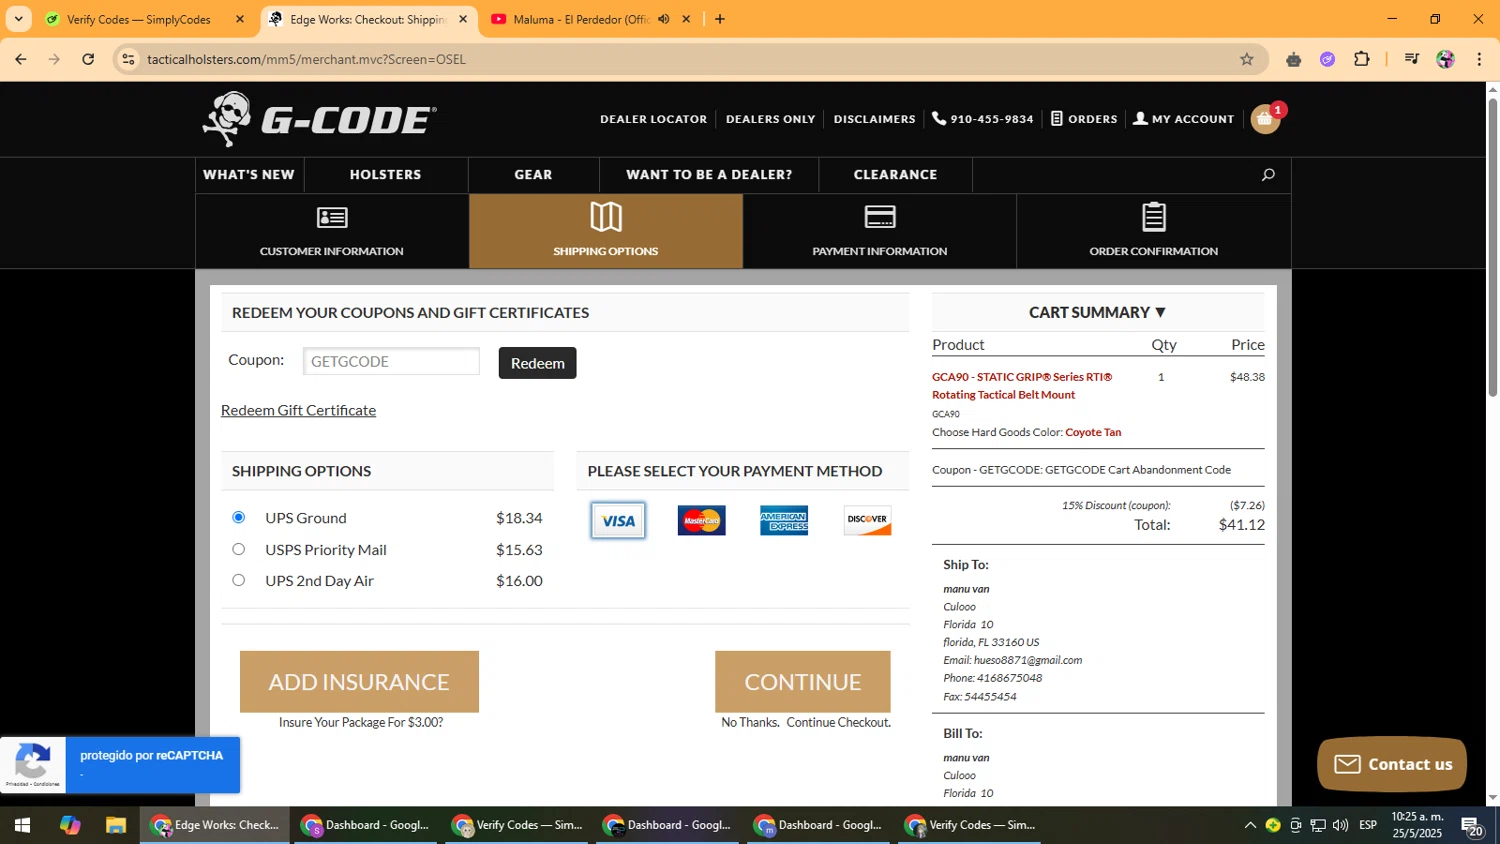Open Chrome three-dot menu
Viewport: 1500px width, 844px height.
1479,59
